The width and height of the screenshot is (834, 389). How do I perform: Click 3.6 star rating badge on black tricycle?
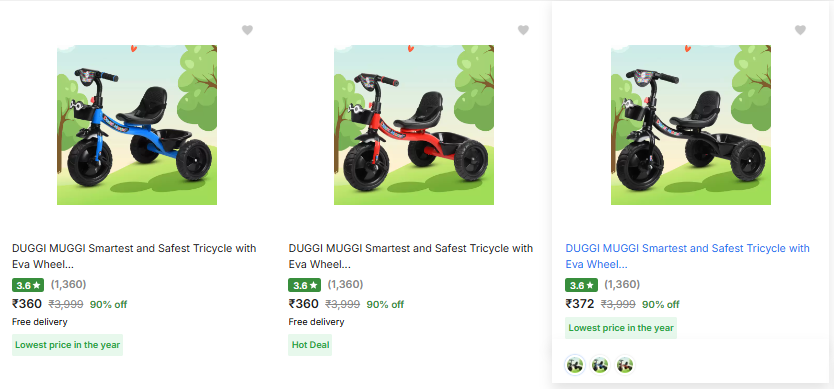(x=581, y=285)
